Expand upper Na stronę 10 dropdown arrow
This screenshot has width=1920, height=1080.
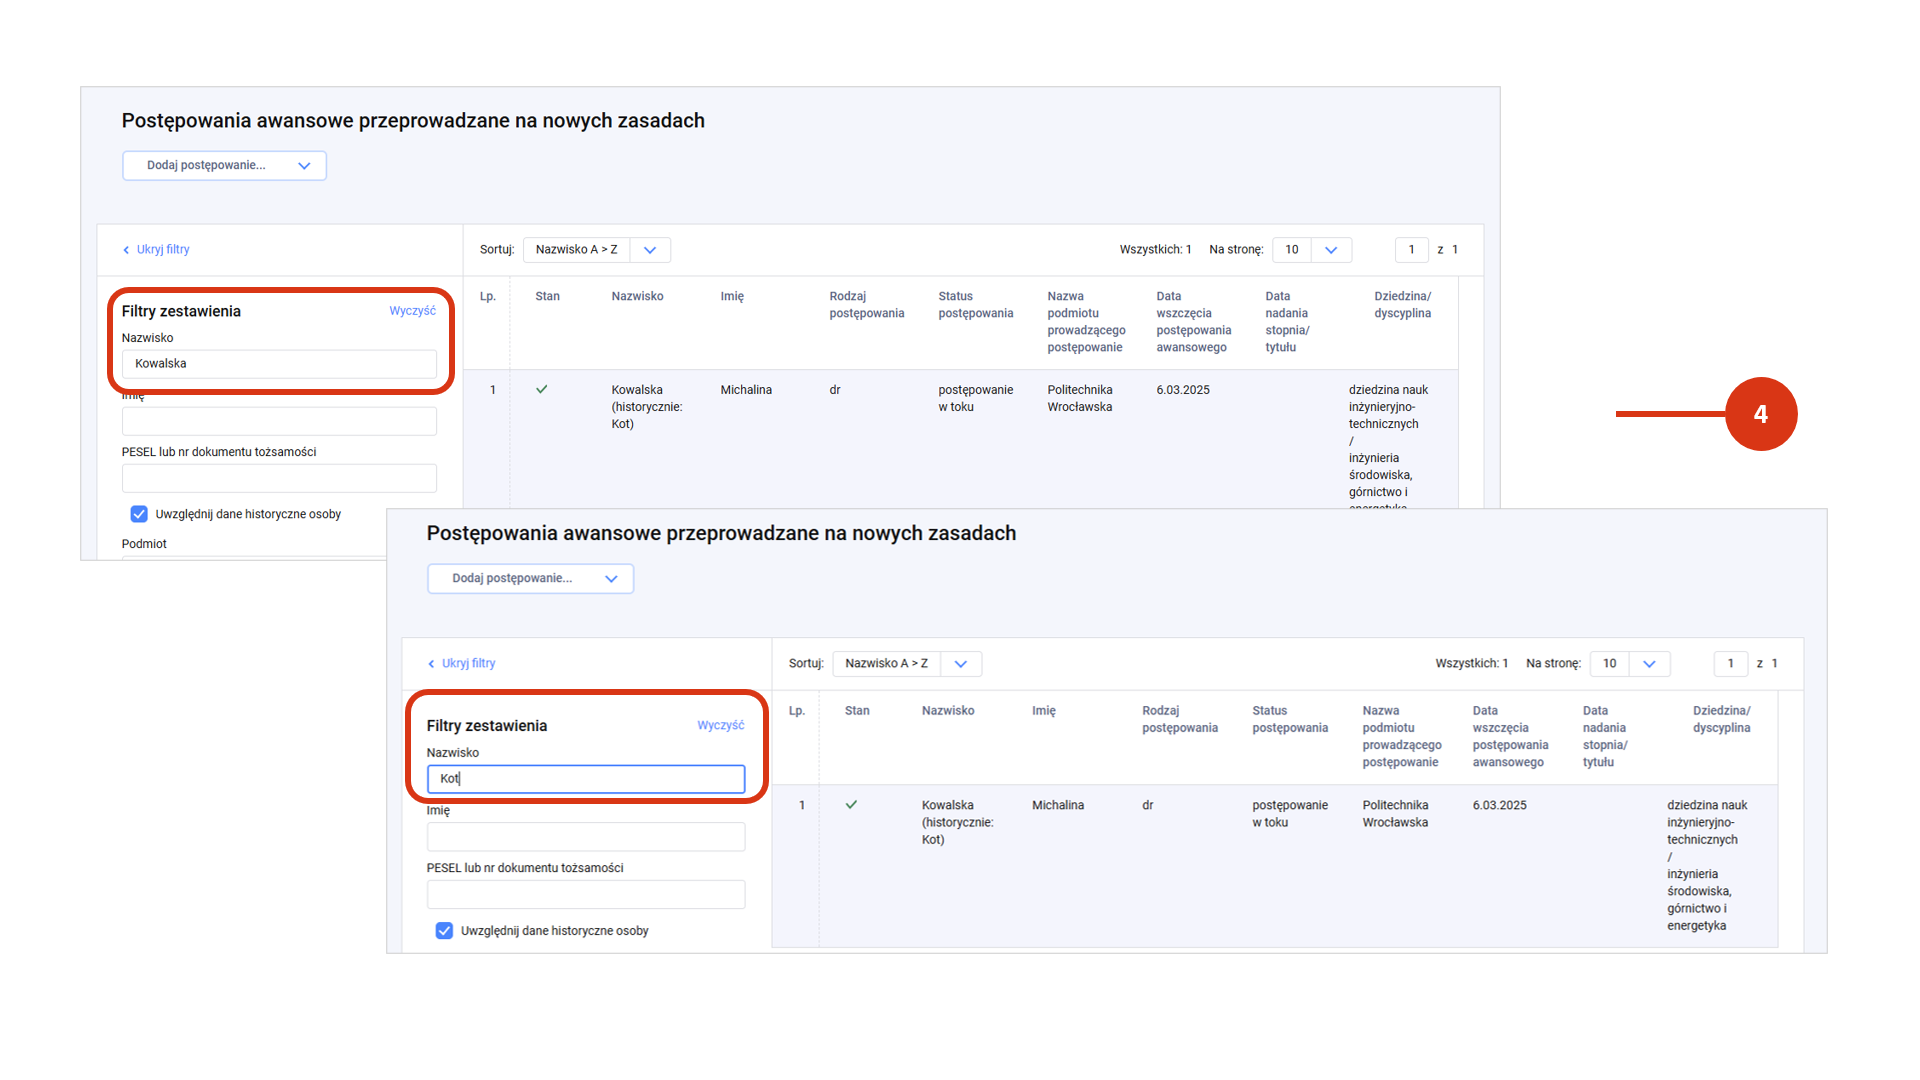click(1331, 250)
